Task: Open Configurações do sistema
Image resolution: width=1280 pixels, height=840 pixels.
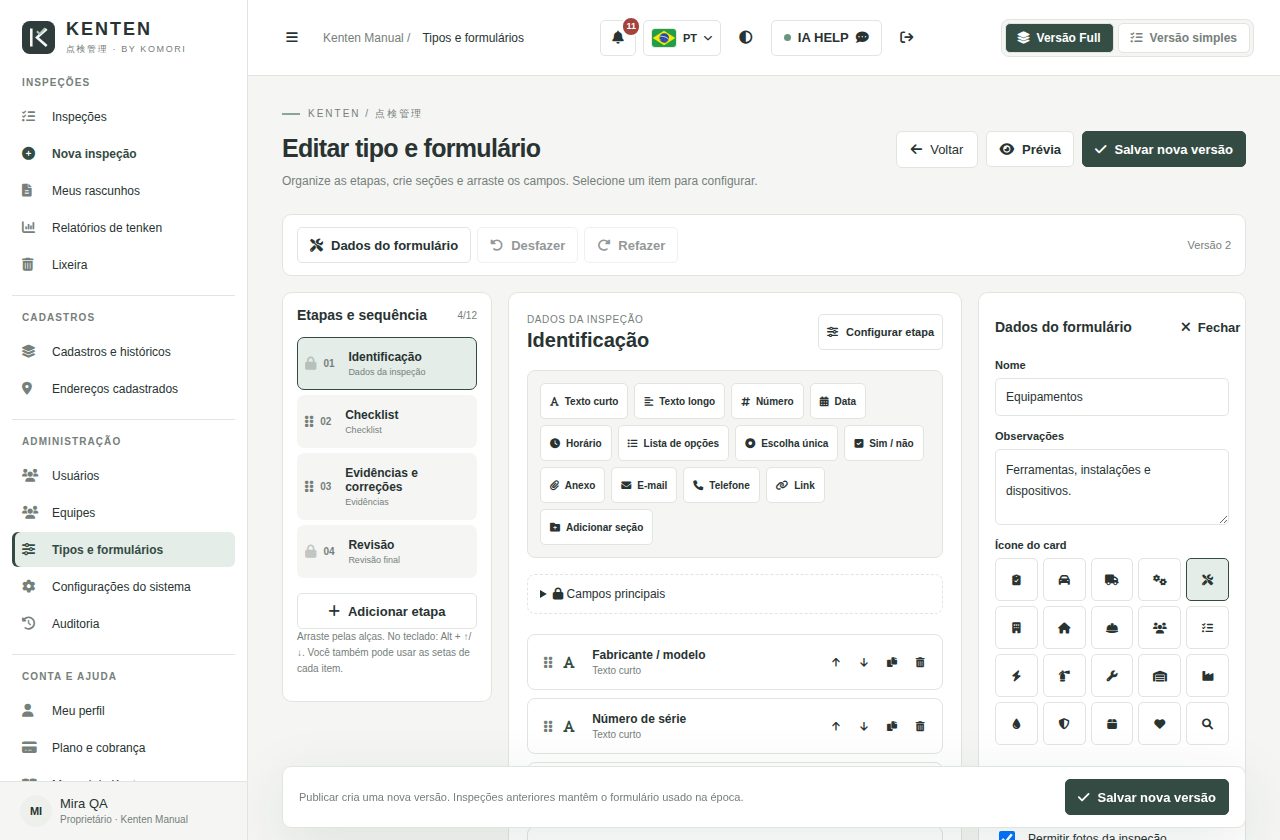Action: coord(124,587)
